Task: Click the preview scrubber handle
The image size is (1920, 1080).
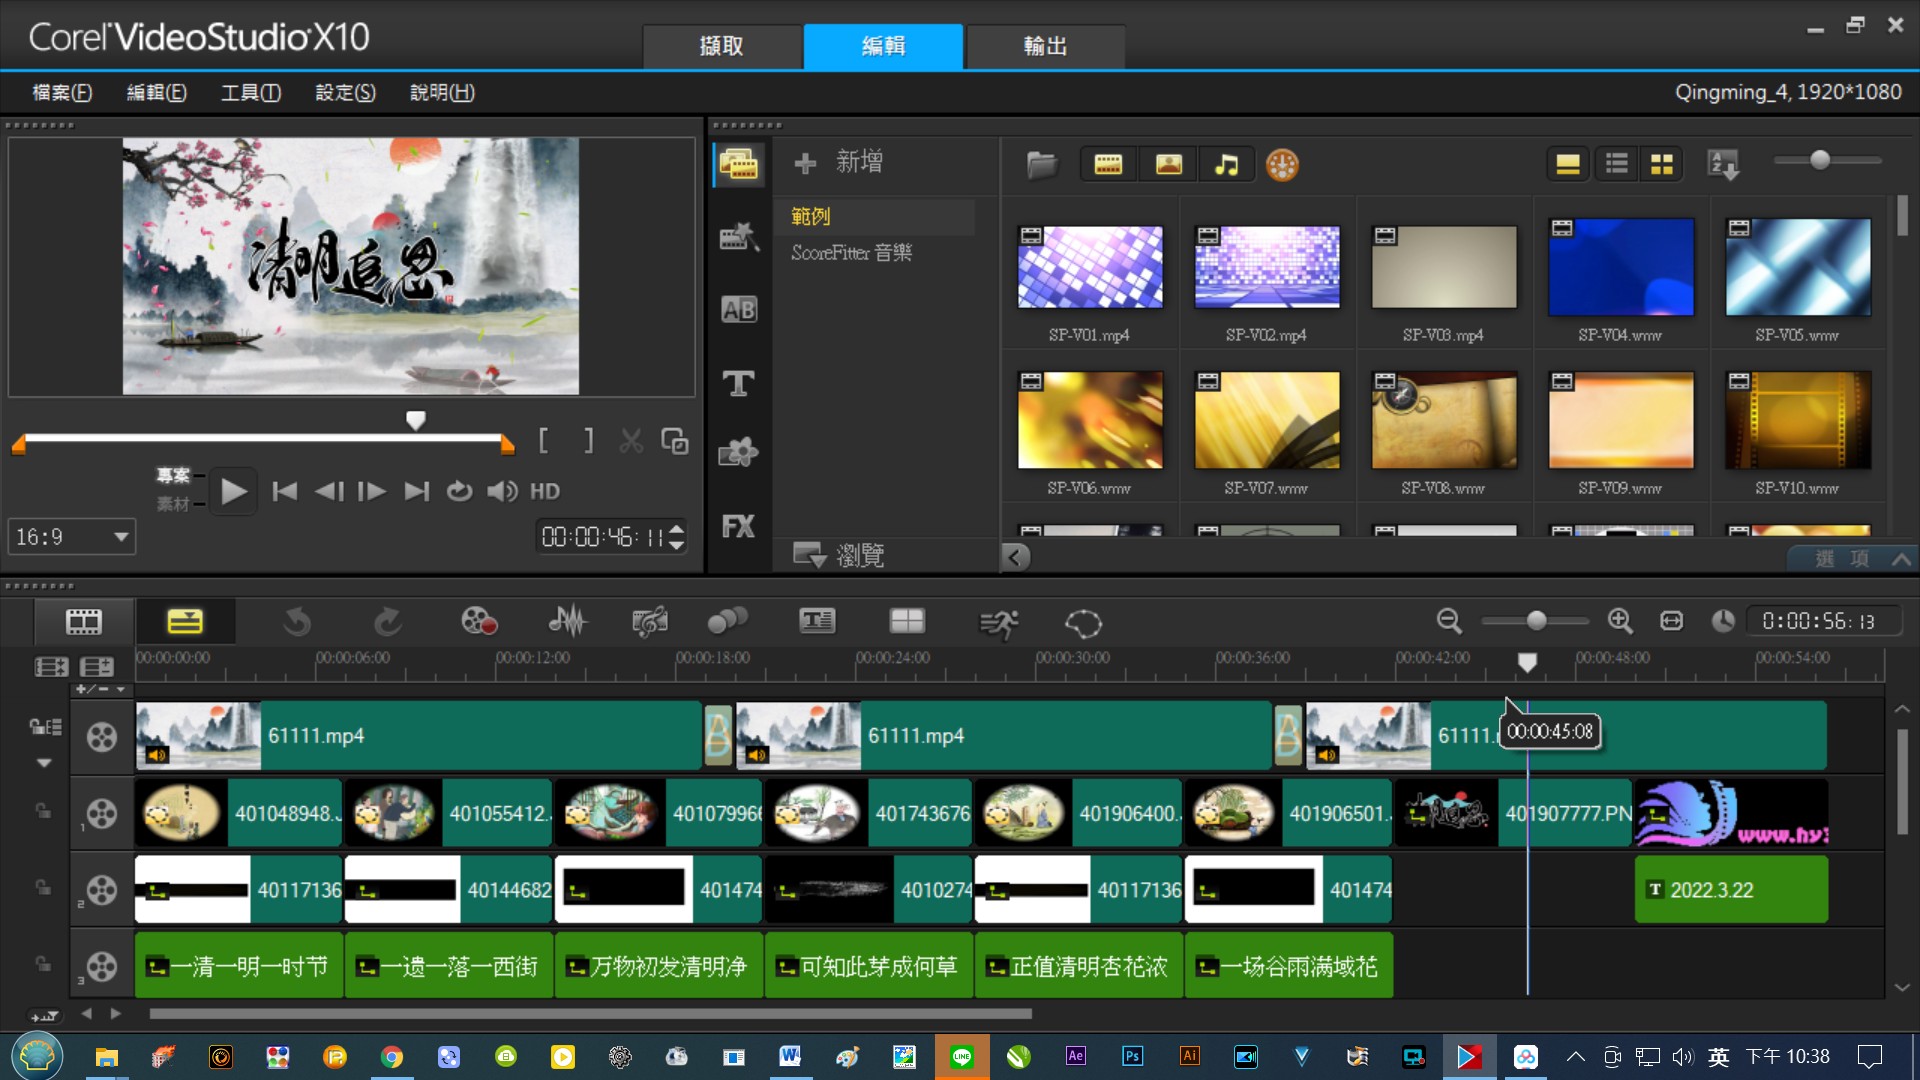Action: 416,420
